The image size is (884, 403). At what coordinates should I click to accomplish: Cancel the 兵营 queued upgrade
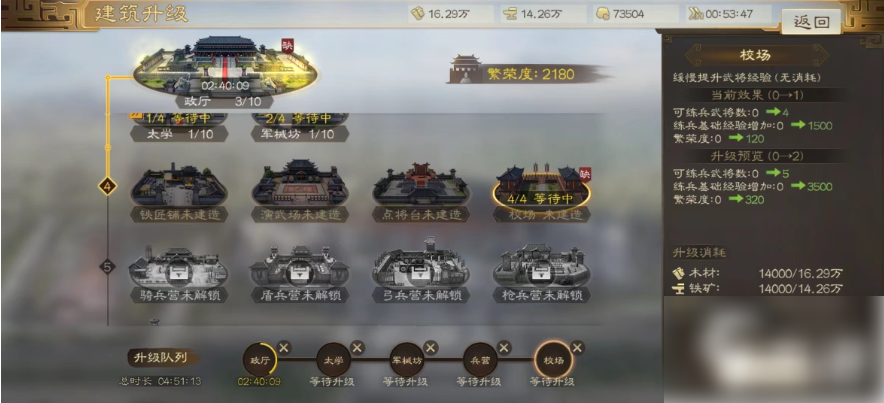coord(504,348)
